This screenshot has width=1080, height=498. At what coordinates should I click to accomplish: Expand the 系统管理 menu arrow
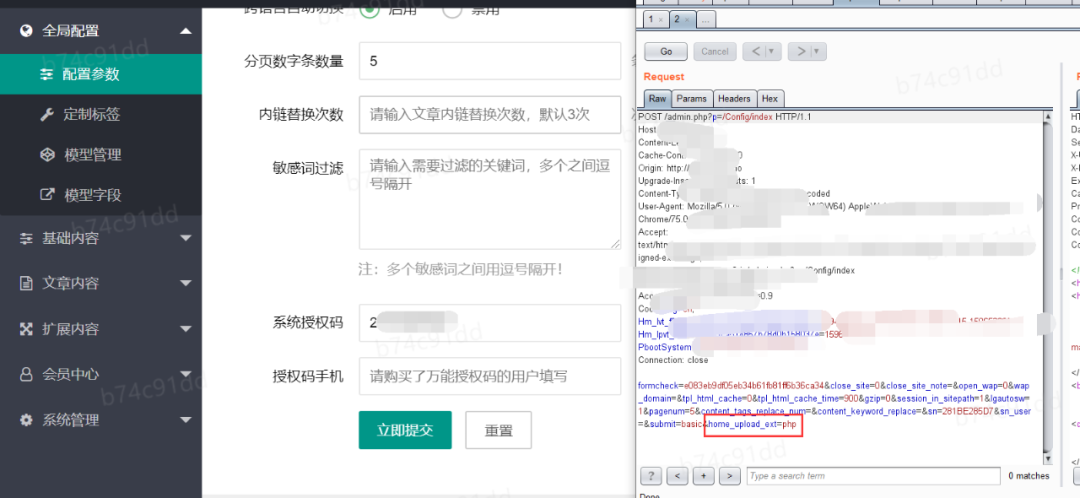185,420
